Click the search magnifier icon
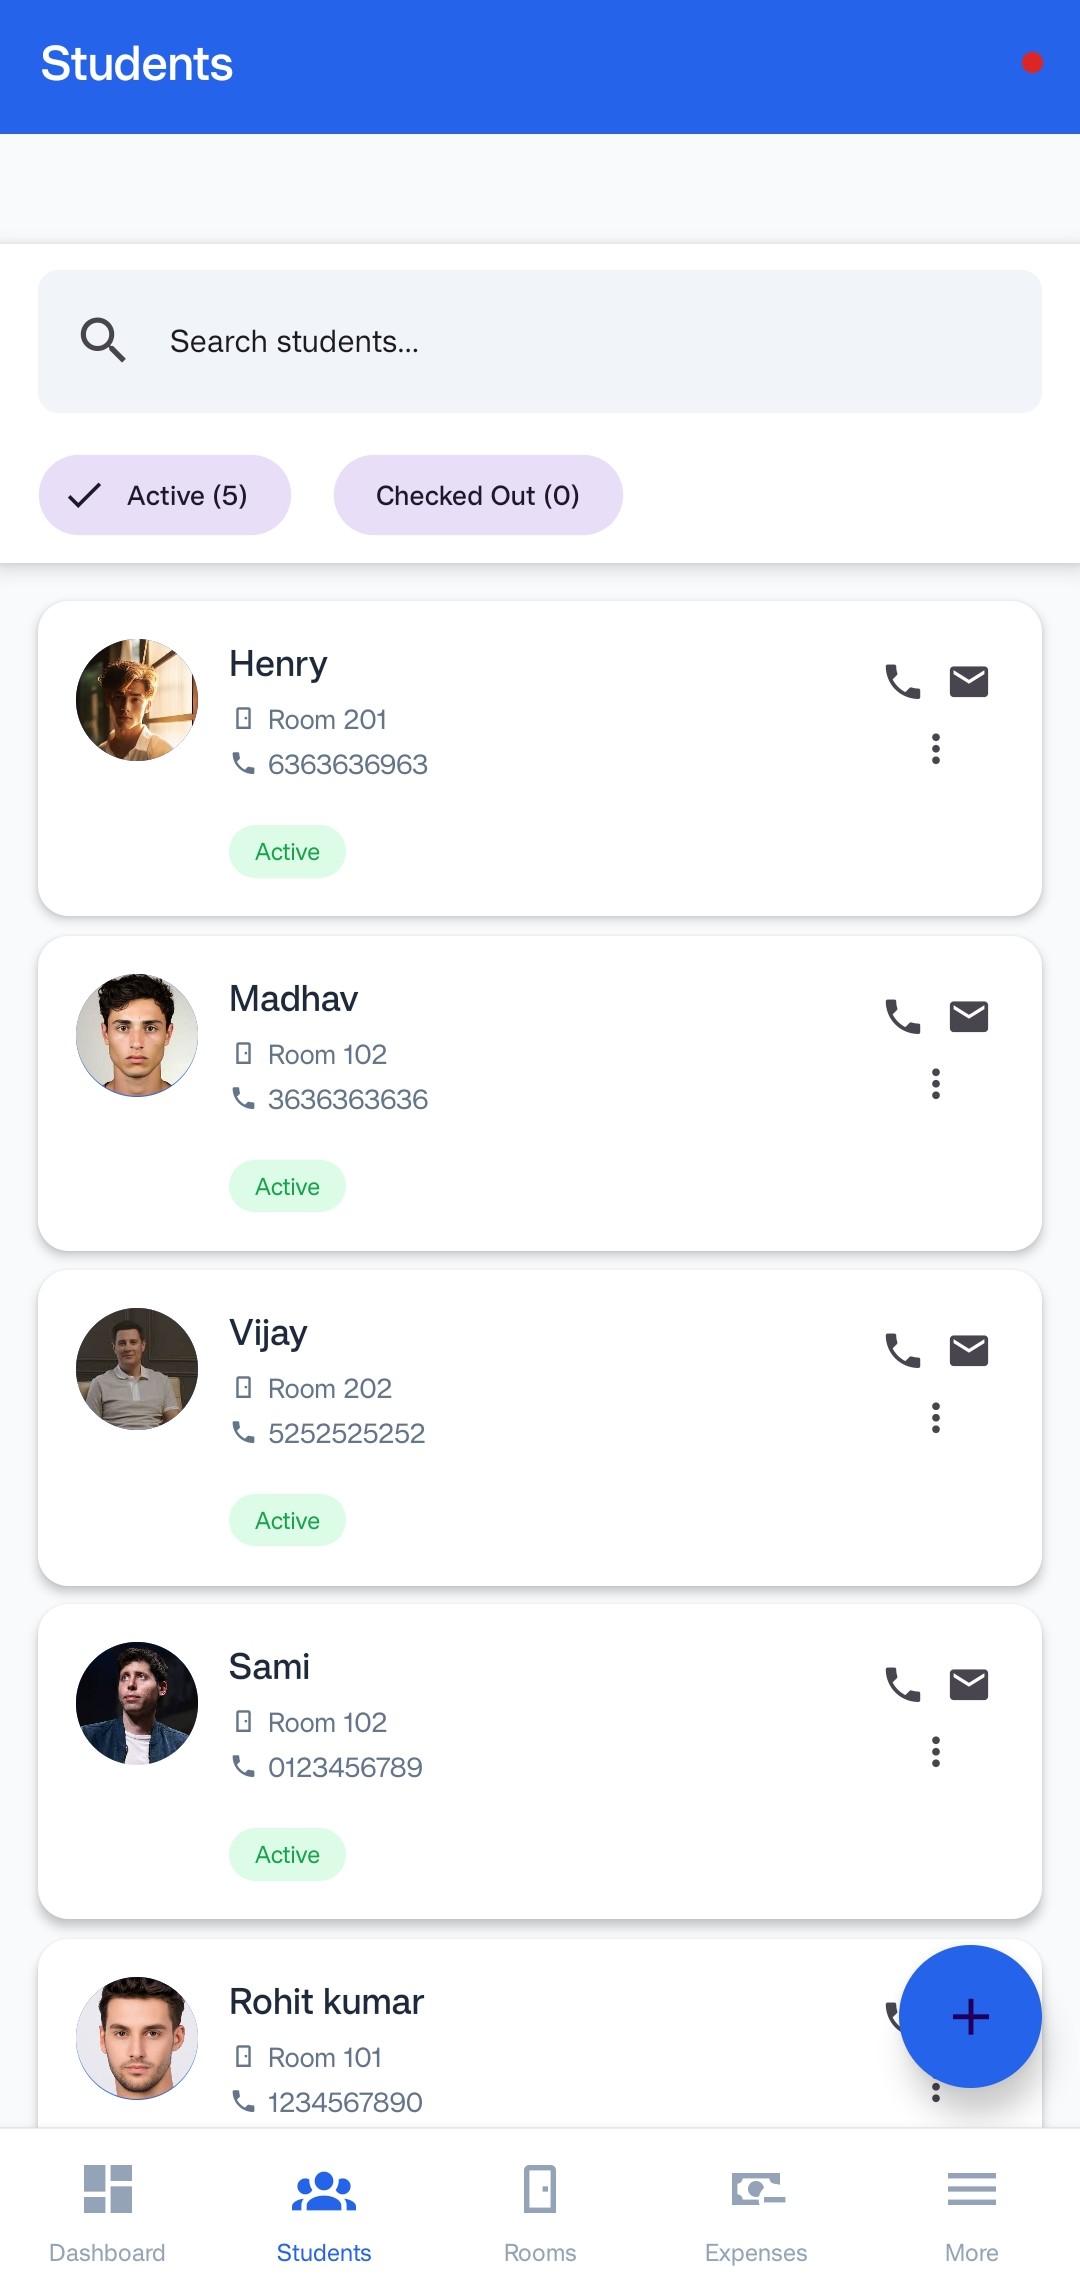Viewport: 1080px width, 2281px height. 103,341
